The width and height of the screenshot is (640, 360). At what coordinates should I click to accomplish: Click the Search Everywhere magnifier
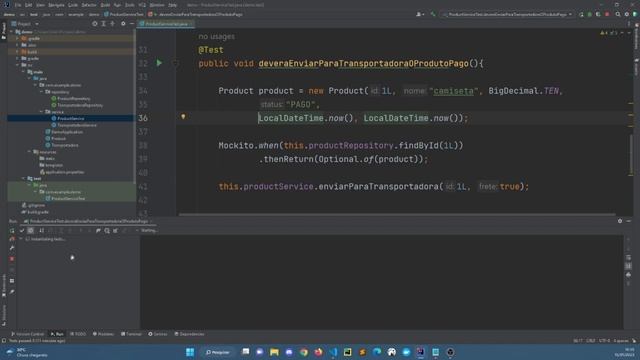(x=618, y=14)
